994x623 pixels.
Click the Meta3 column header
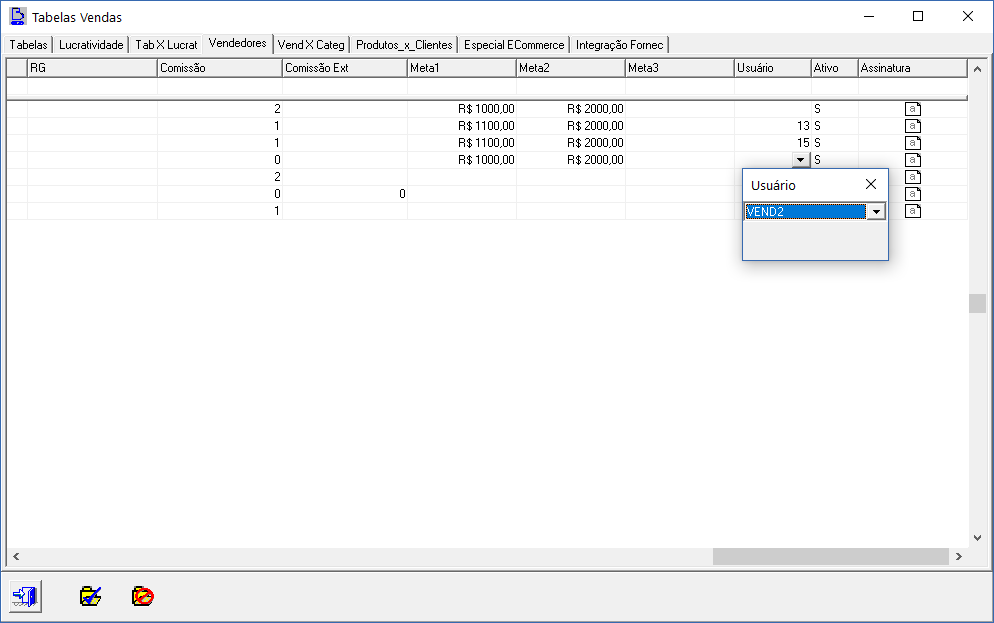click(x=680, y=68)
